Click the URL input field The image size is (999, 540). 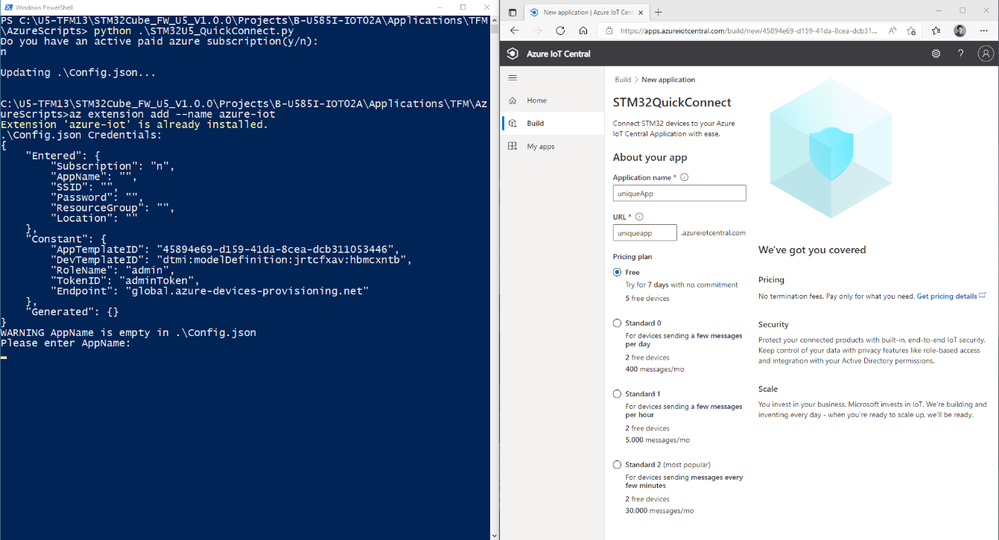(645, 233)
